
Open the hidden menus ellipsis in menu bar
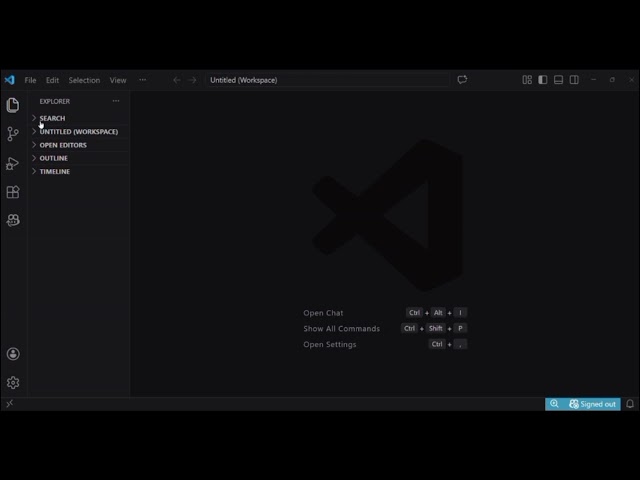[142, 80]
